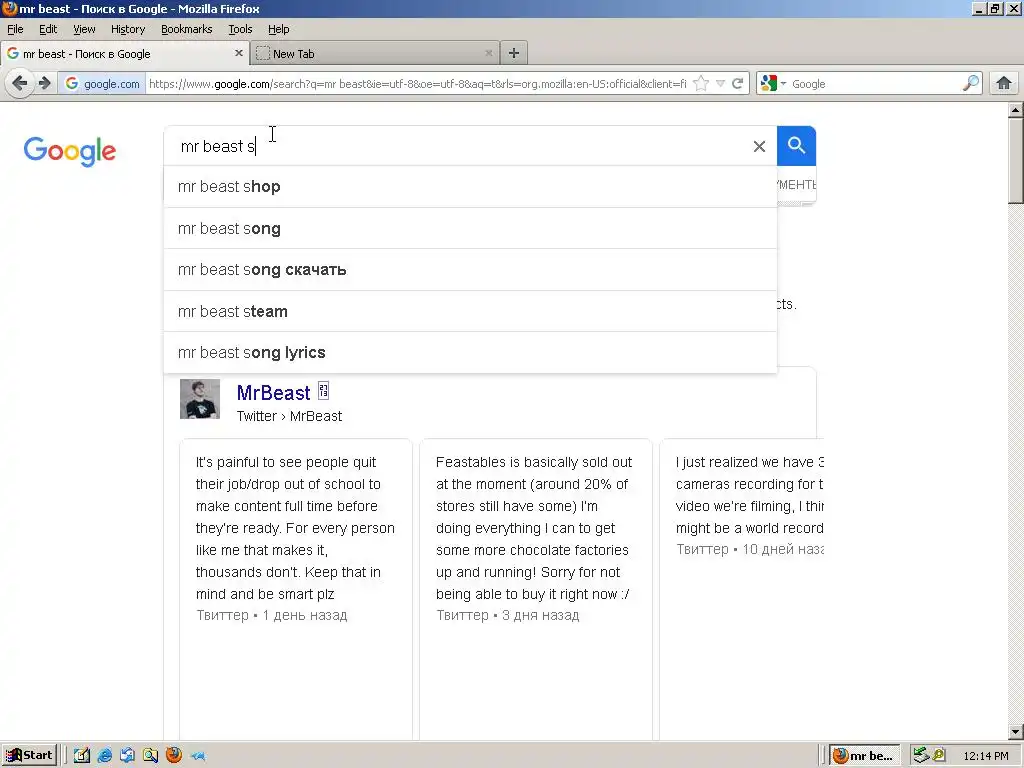Click the system tray icon beside the clock
Screen dimensions: 1024x768
(x=939, y=755)
